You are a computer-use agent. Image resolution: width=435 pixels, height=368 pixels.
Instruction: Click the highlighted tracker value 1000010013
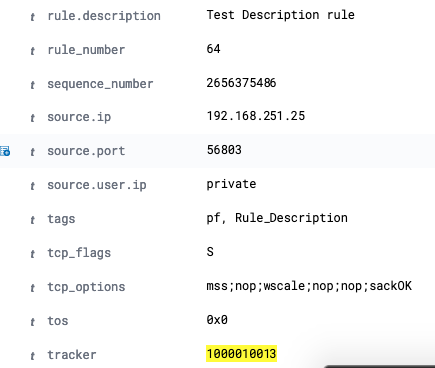coord(241,354)
